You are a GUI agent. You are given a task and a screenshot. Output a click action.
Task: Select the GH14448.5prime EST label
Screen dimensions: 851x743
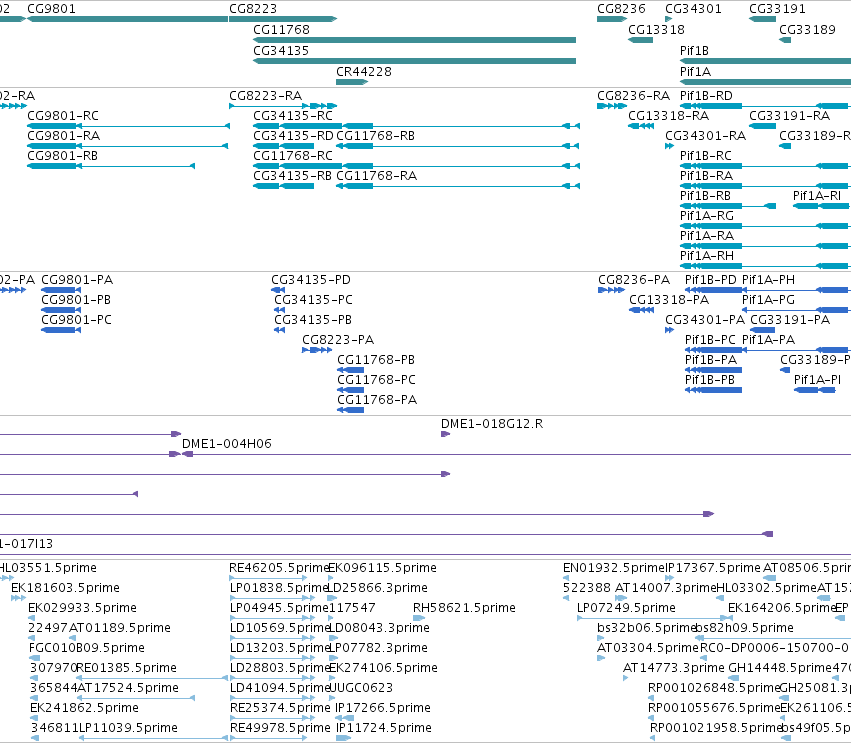(x=780, y=669)
